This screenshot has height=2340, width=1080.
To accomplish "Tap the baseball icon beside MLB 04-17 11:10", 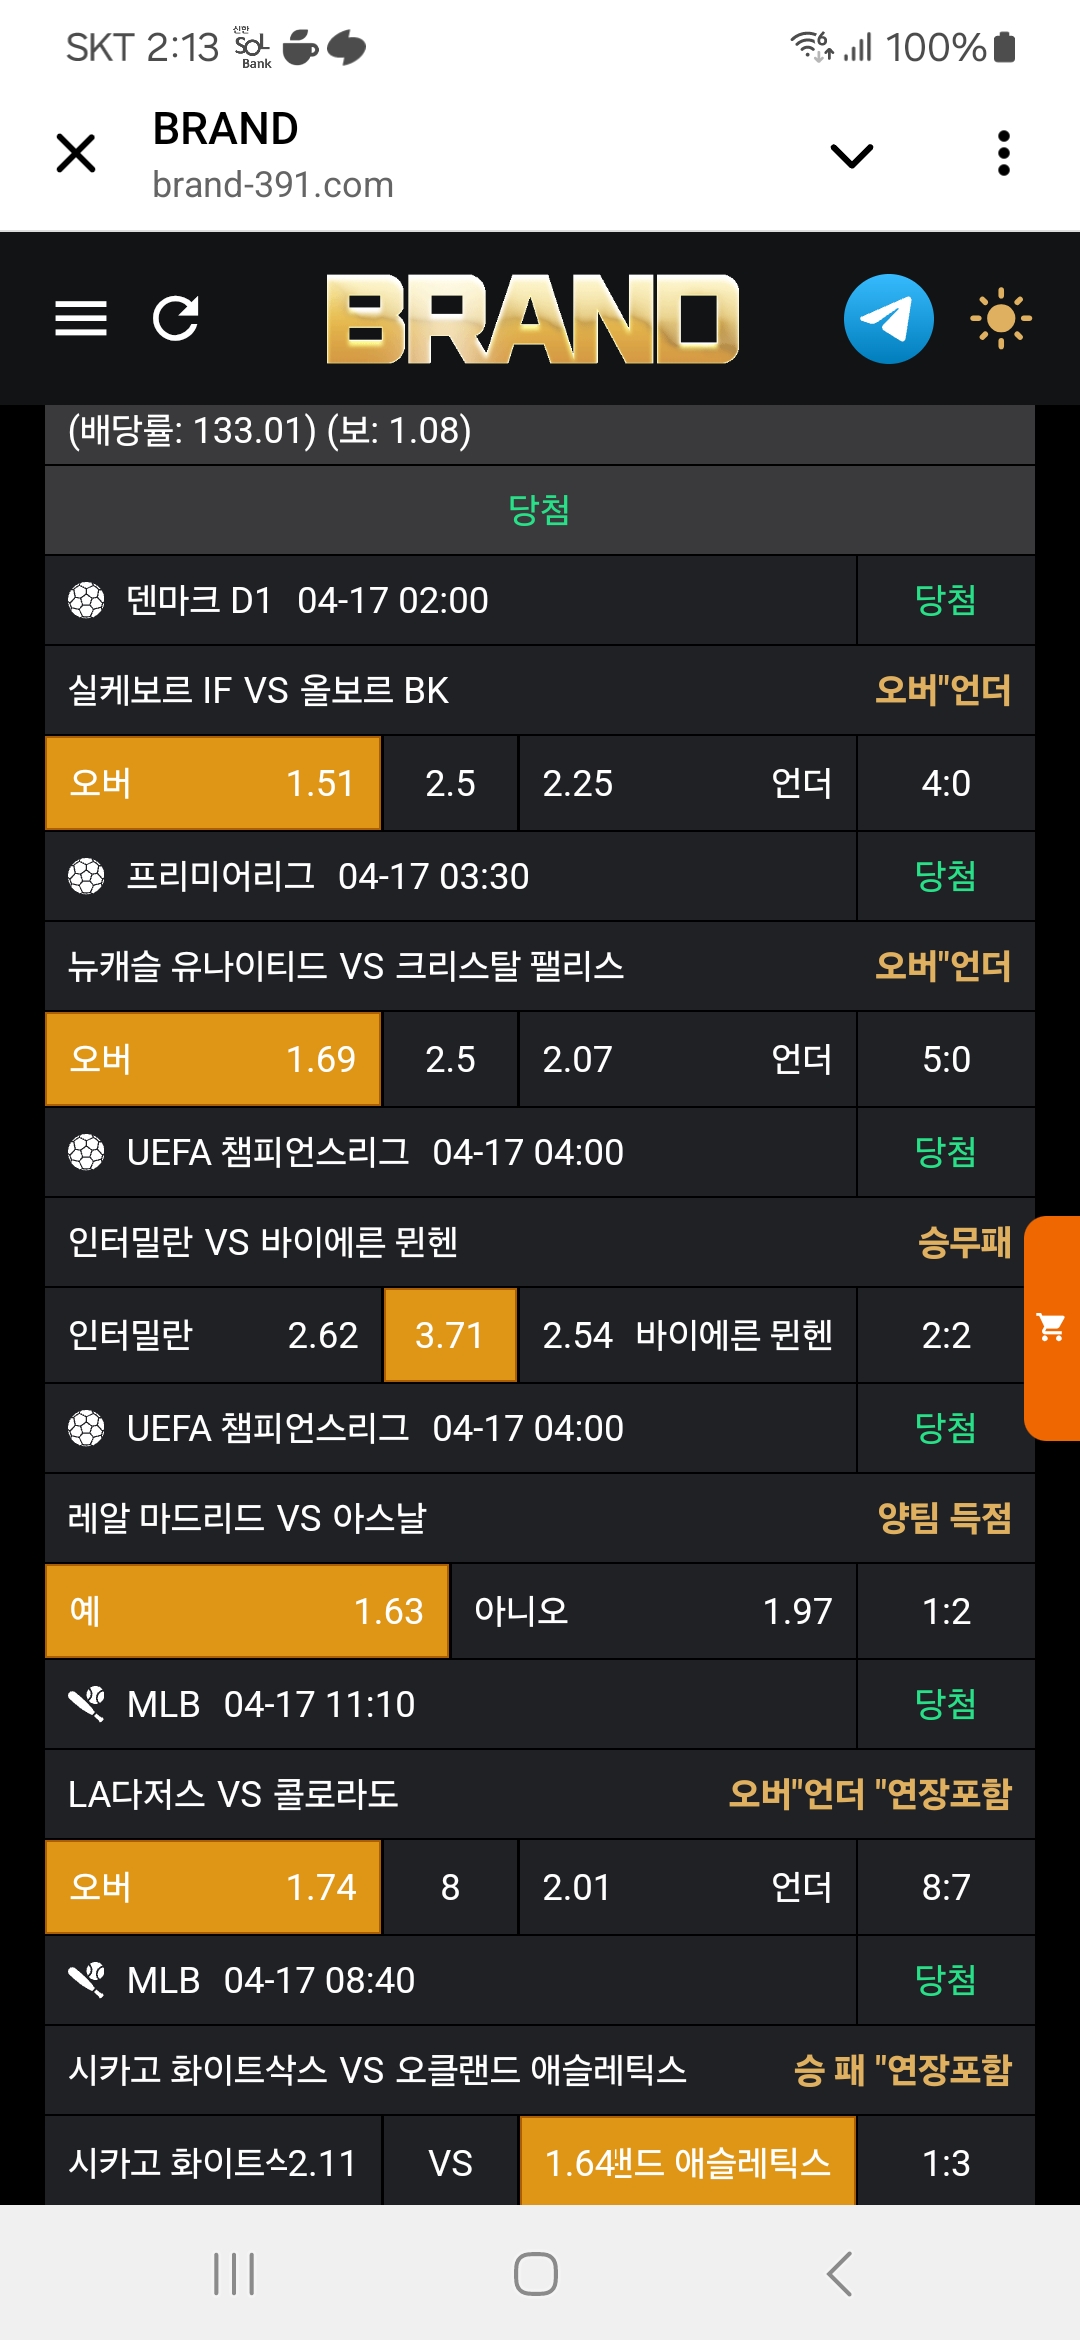I will coord(86,1704).
